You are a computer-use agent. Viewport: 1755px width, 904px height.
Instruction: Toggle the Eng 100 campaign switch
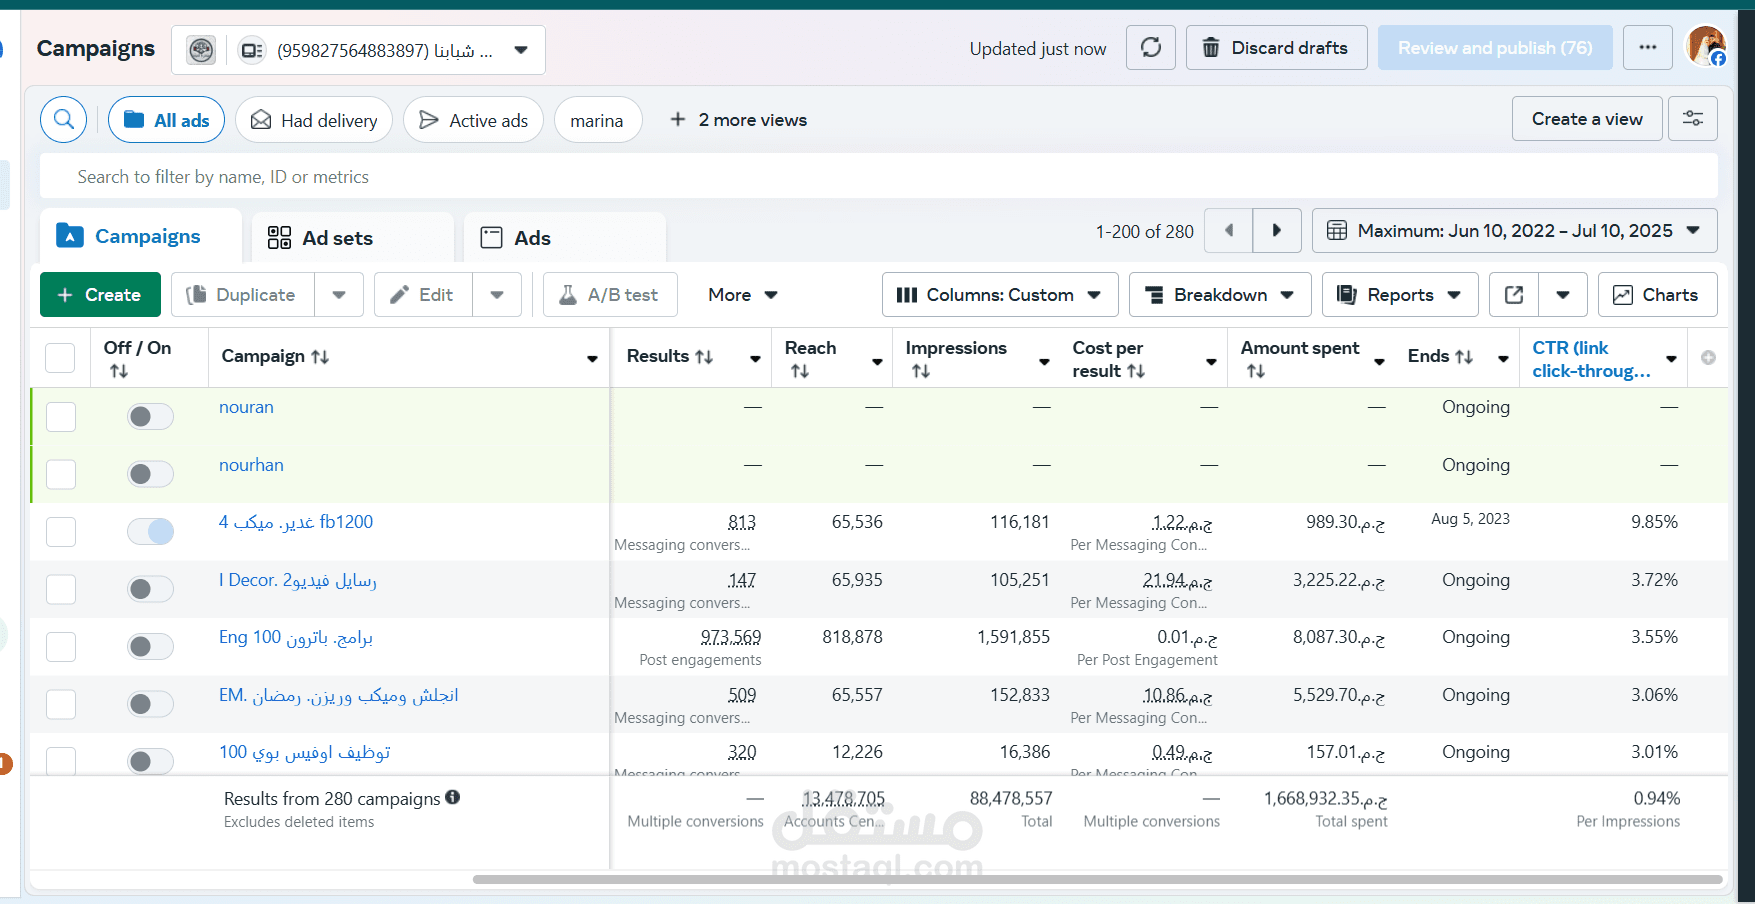(x=150, y=646)
